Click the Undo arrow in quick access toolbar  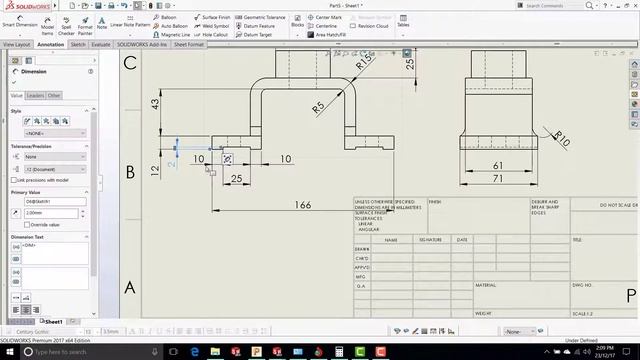coord(124,6)
